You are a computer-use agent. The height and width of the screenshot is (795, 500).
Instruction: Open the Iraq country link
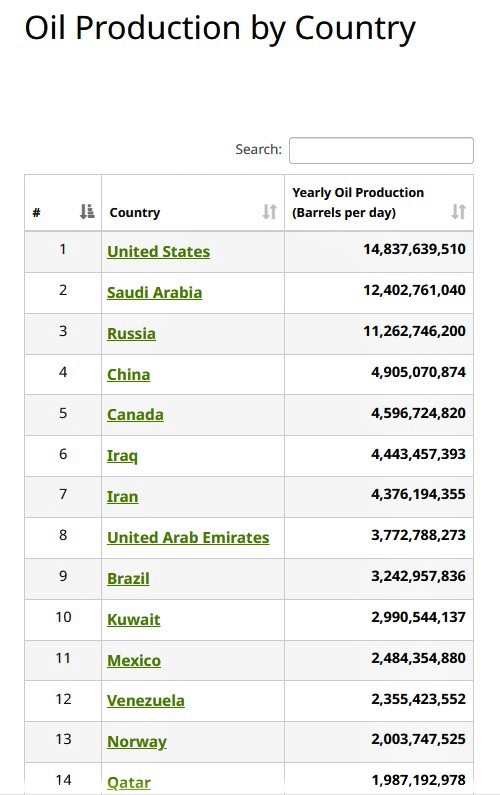122,456
